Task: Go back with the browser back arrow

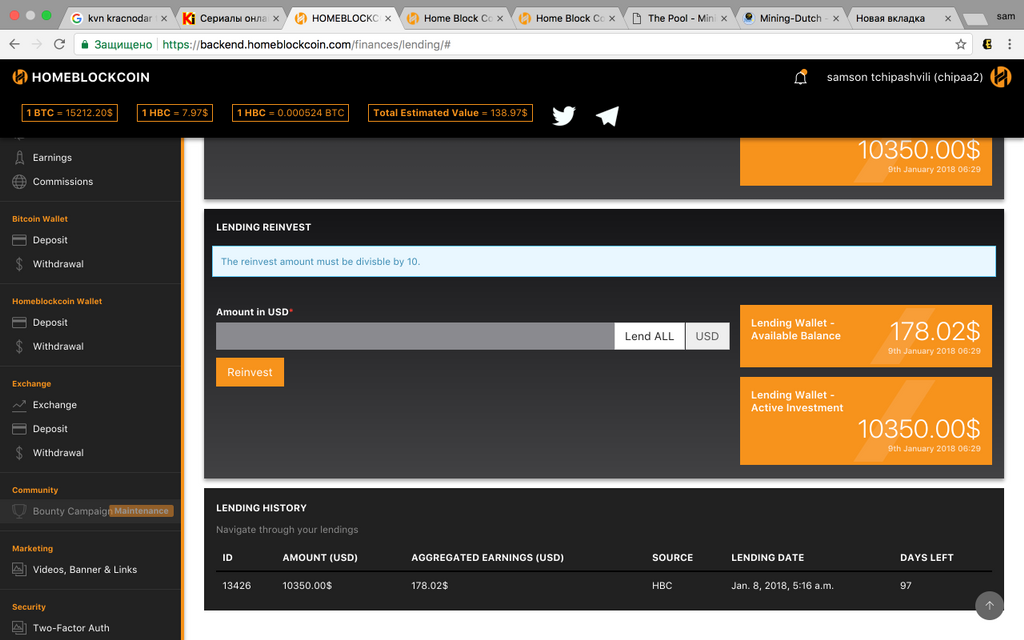Action: pos(14,44)
